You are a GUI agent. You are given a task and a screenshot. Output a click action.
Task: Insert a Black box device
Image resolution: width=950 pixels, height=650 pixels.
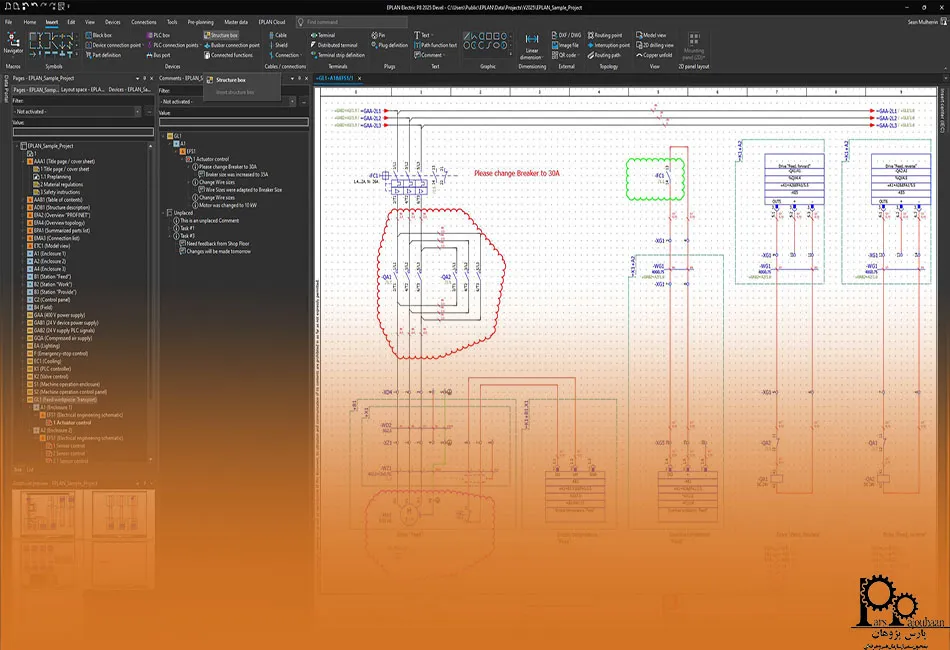[101, 35]
